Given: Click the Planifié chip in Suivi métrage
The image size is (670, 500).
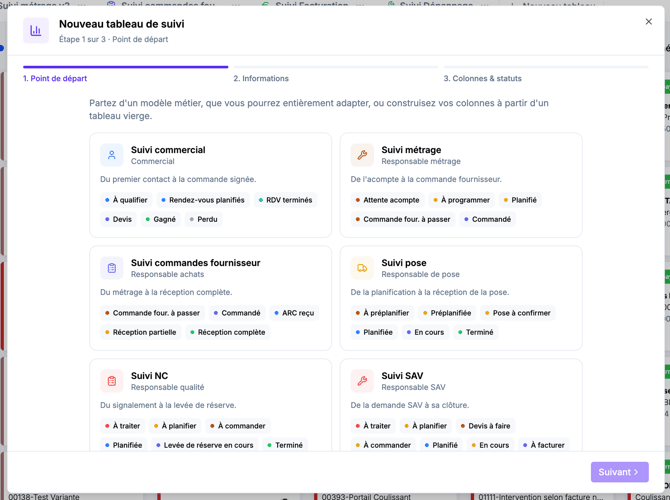Looking at the screenshot, I should [520, 200].
